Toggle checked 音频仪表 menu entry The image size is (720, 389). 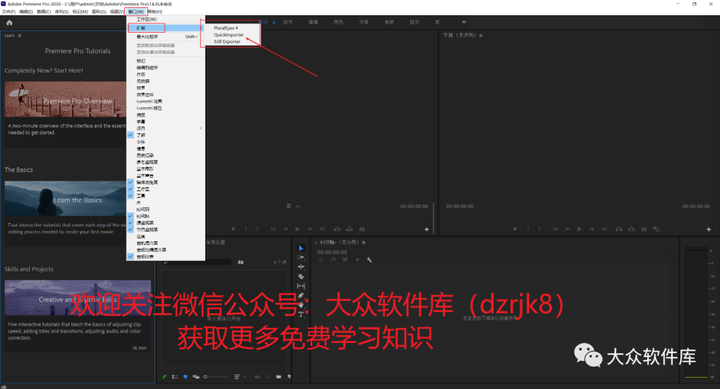[x=166, y=256]
